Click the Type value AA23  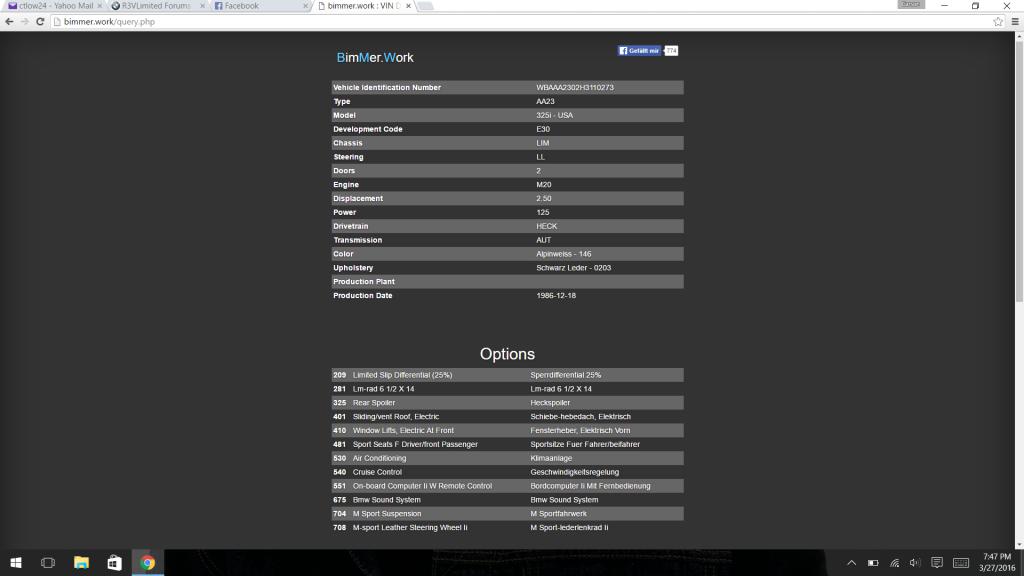(545, 101)
